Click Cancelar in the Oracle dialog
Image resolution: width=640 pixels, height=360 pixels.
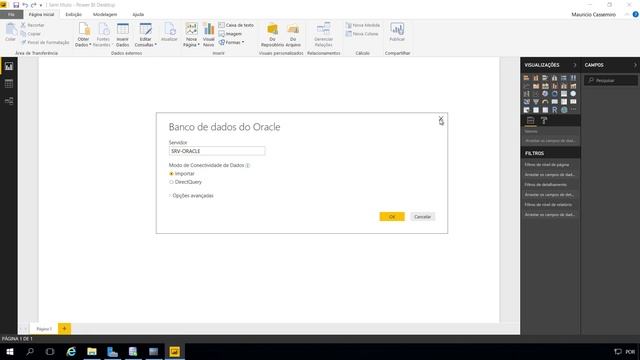[x=422, y=217]
